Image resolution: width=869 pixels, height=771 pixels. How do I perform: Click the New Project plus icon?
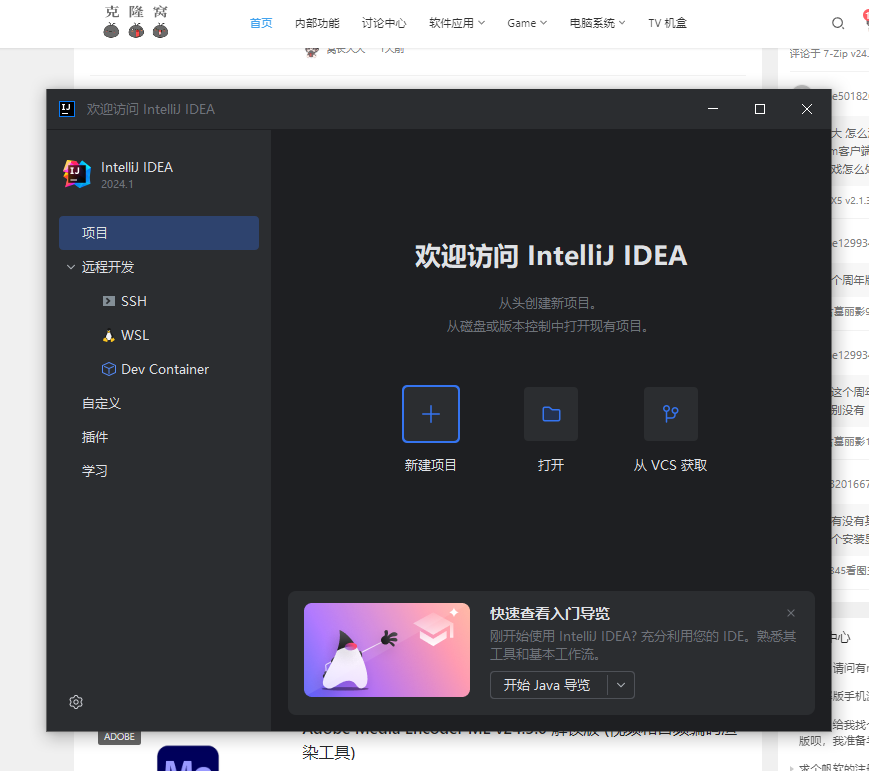click(431, 414)
